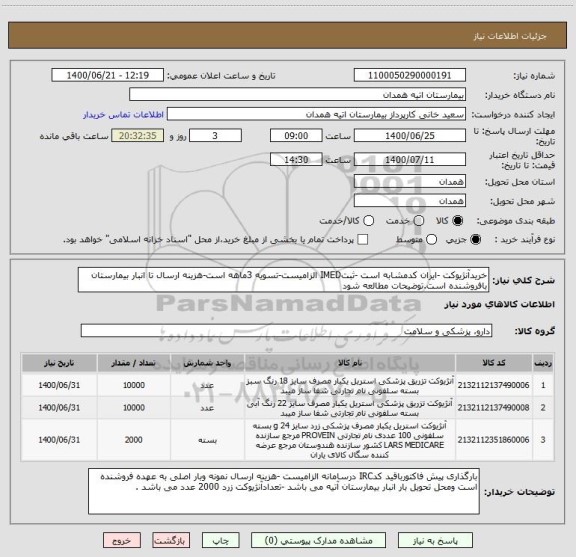Viewport: 576px width, 557px height.
Task: Click the need date 1400/06/31 in row 3
Action: point(59,439)
